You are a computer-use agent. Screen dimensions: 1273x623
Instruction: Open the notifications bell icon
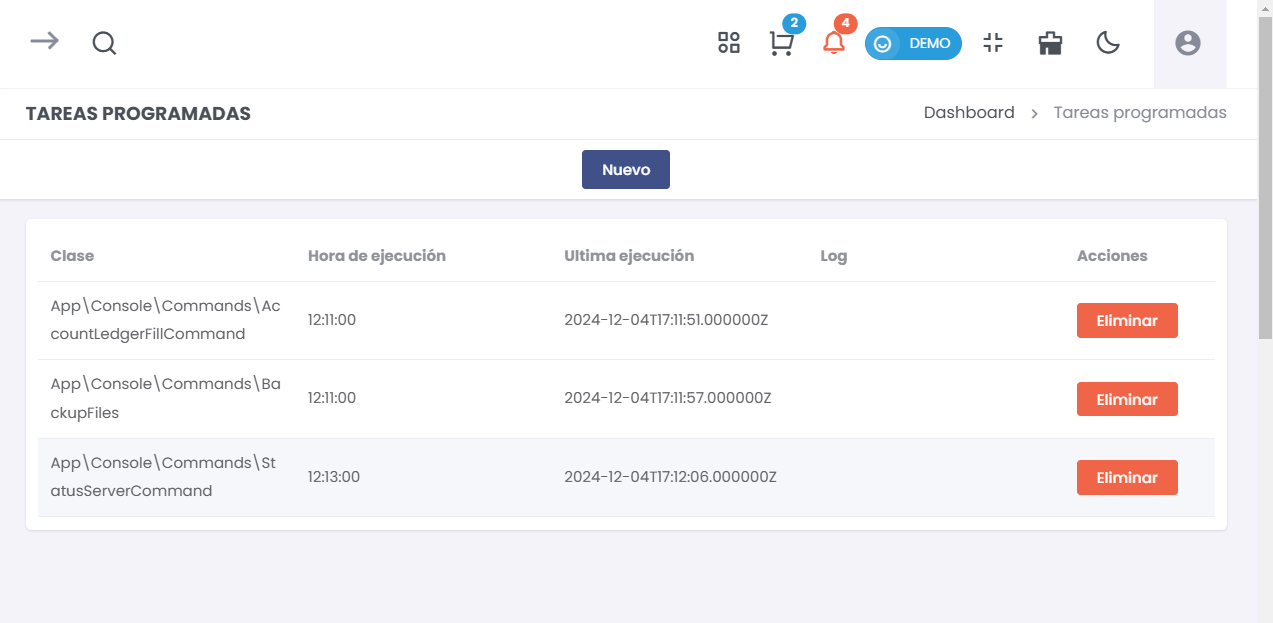833,43
